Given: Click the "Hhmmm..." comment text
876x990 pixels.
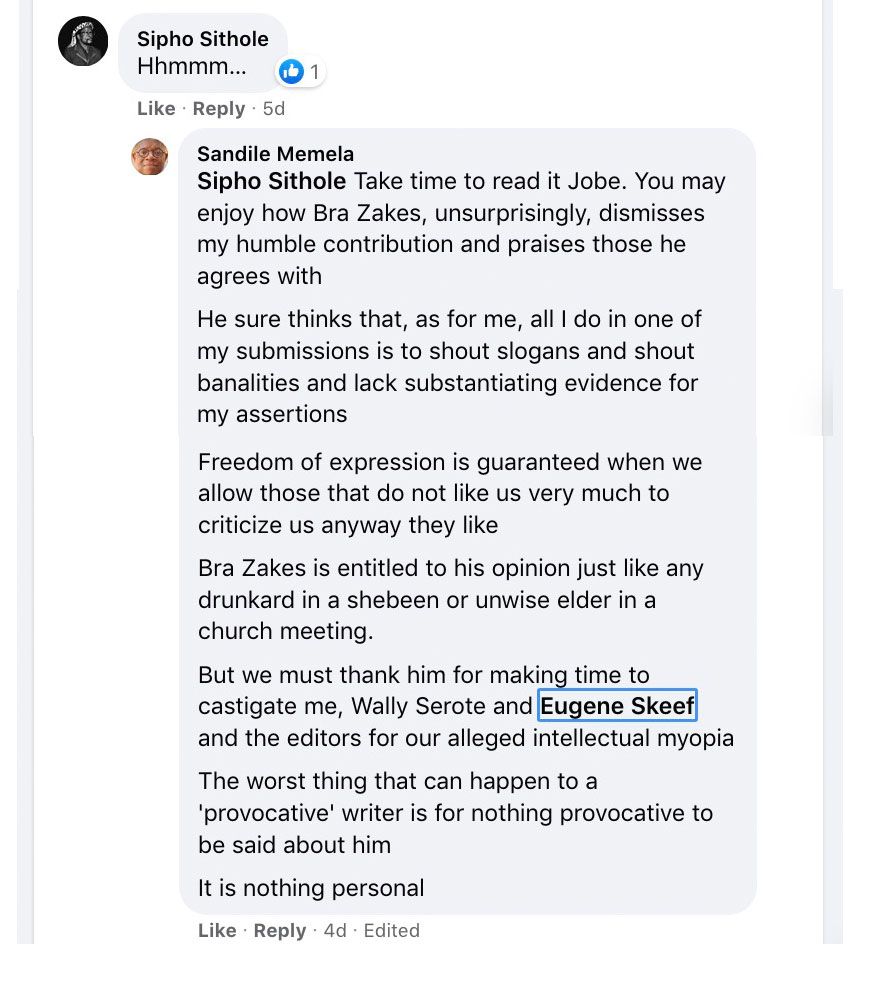Looking at the screenshot, I should [191, 68].
